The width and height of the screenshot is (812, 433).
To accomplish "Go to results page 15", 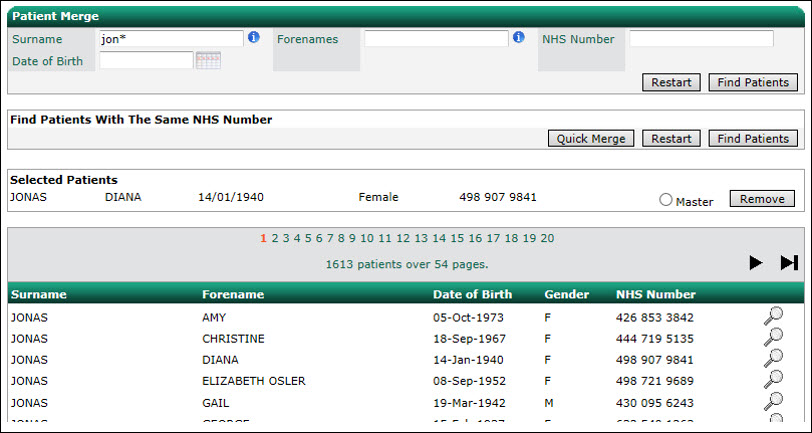I will 457,238.
